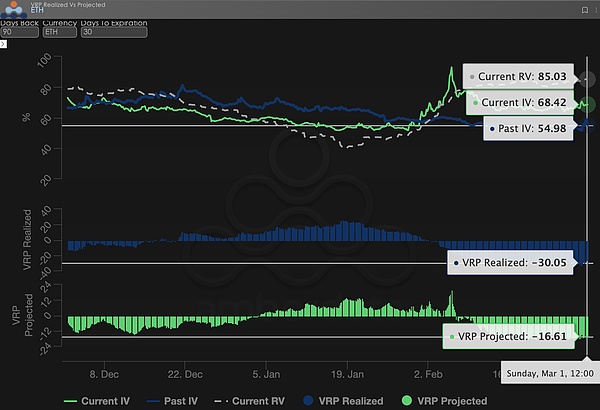Click the Days To Expiration field

[x=114, y=31]
